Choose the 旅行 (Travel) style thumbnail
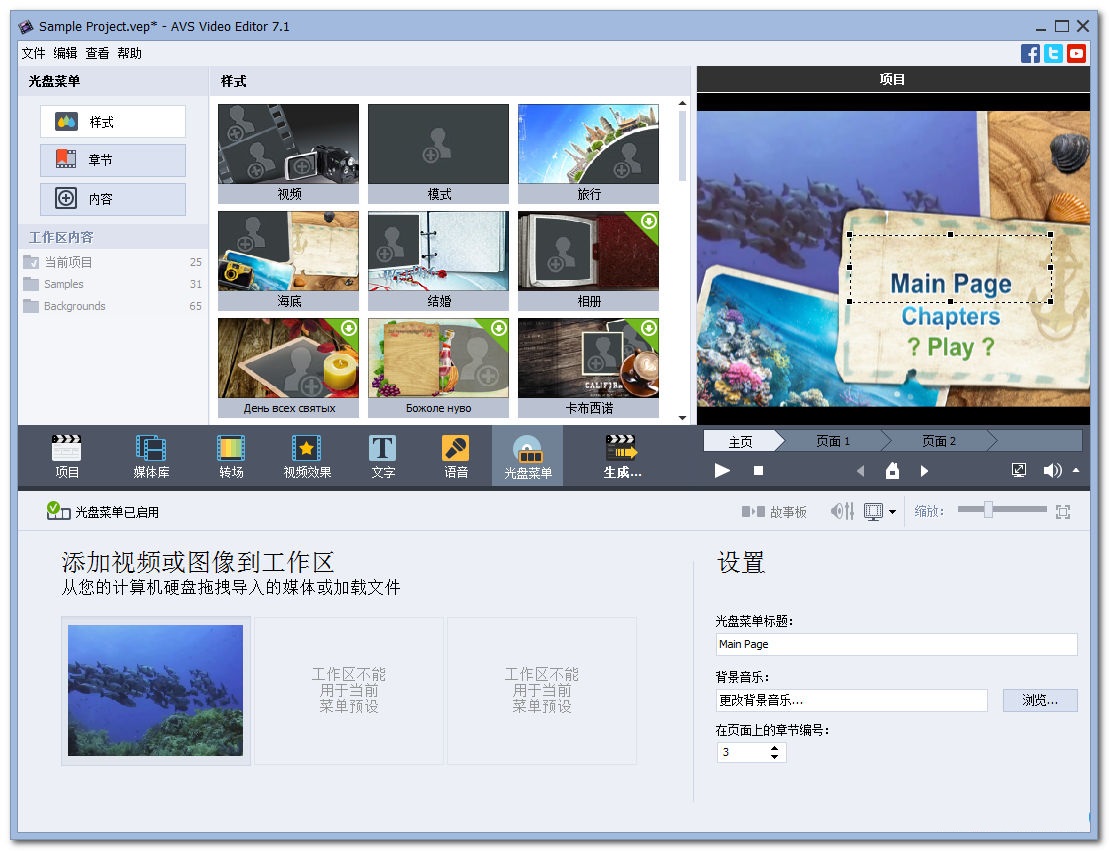 click(588, 153)
